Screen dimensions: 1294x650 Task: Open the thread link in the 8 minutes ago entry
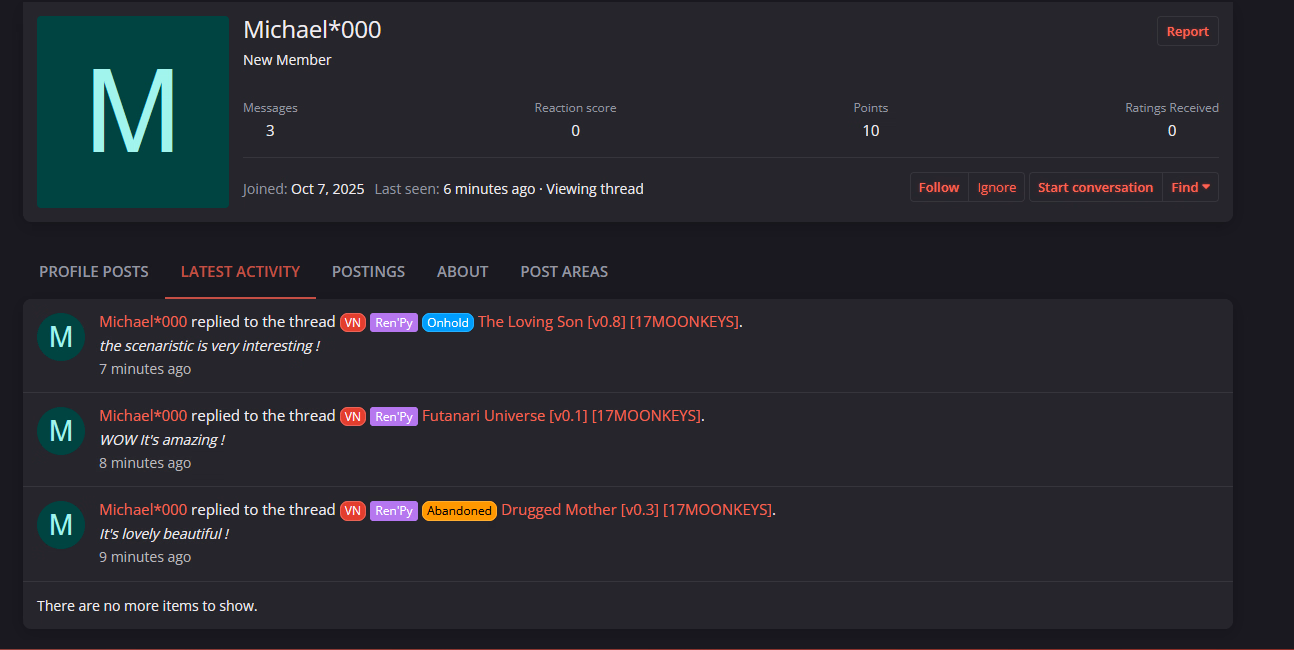tap(561, 416)
